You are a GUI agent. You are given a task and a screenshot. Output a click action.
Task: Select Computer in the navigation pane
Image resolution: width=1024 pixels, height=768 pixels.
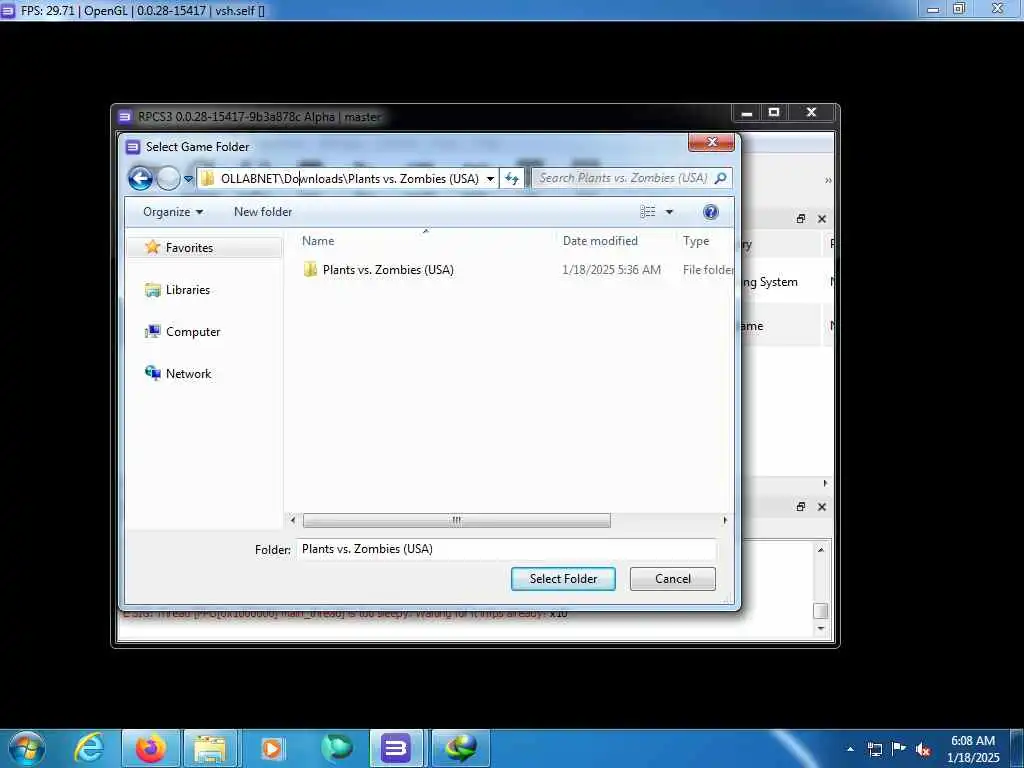tap(193, 332)
